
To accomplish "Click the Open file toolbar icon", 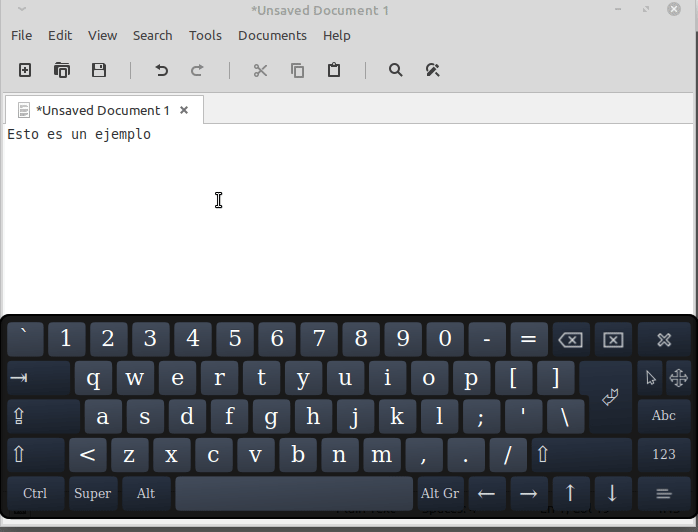I will coord(62,70).
